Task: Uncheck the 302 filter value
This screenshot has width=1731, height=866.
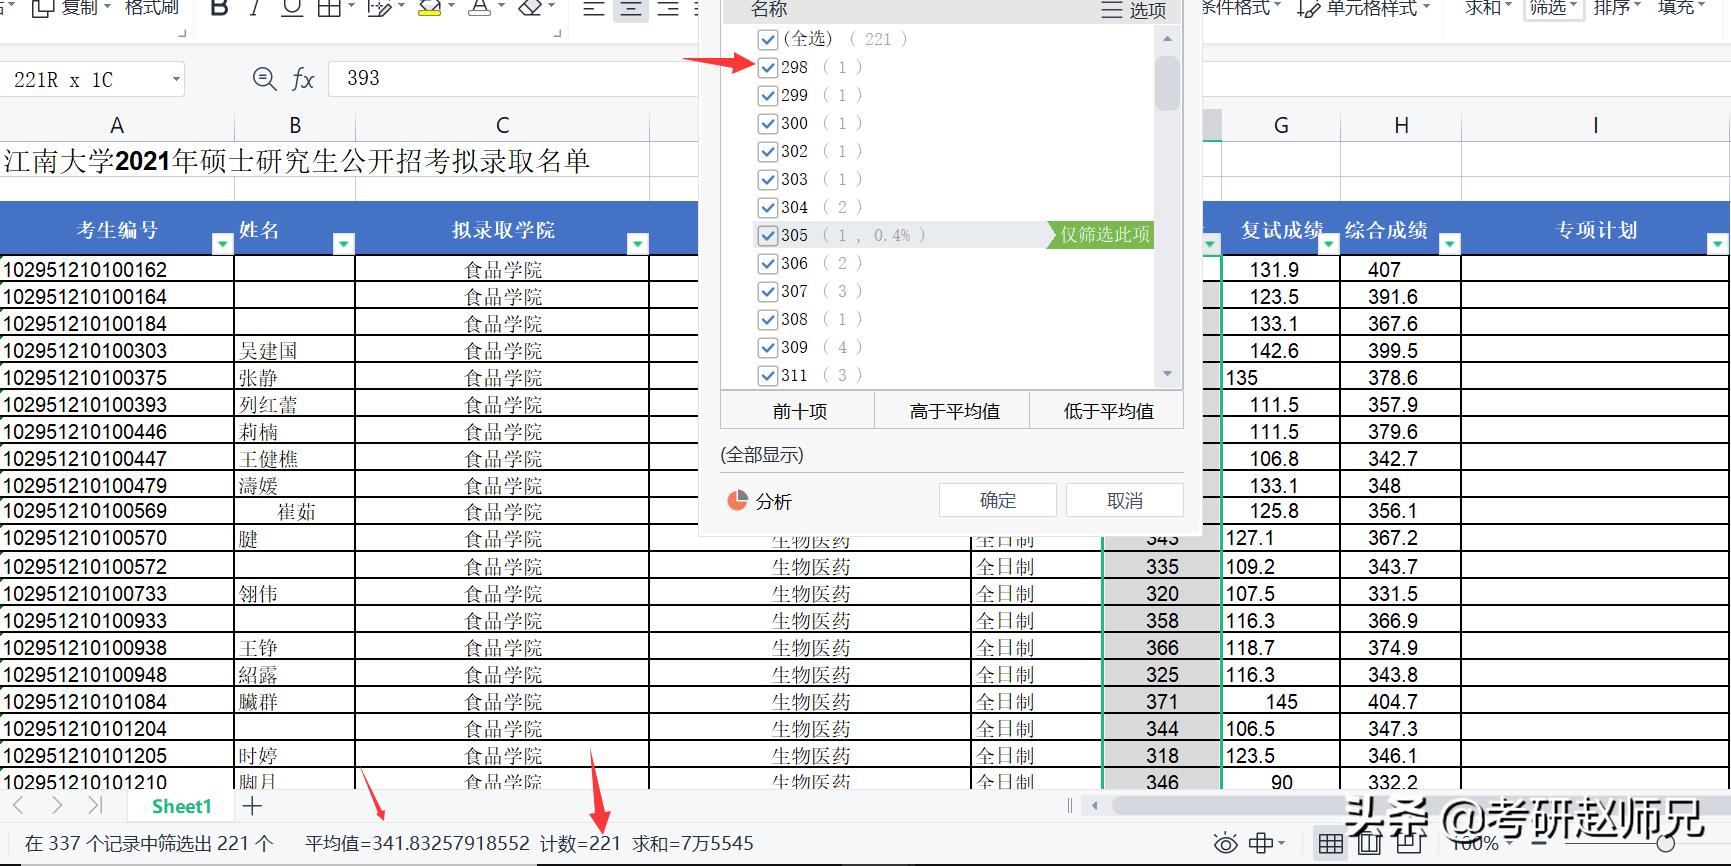Action: pyautogui.click(x=768, y=151)
